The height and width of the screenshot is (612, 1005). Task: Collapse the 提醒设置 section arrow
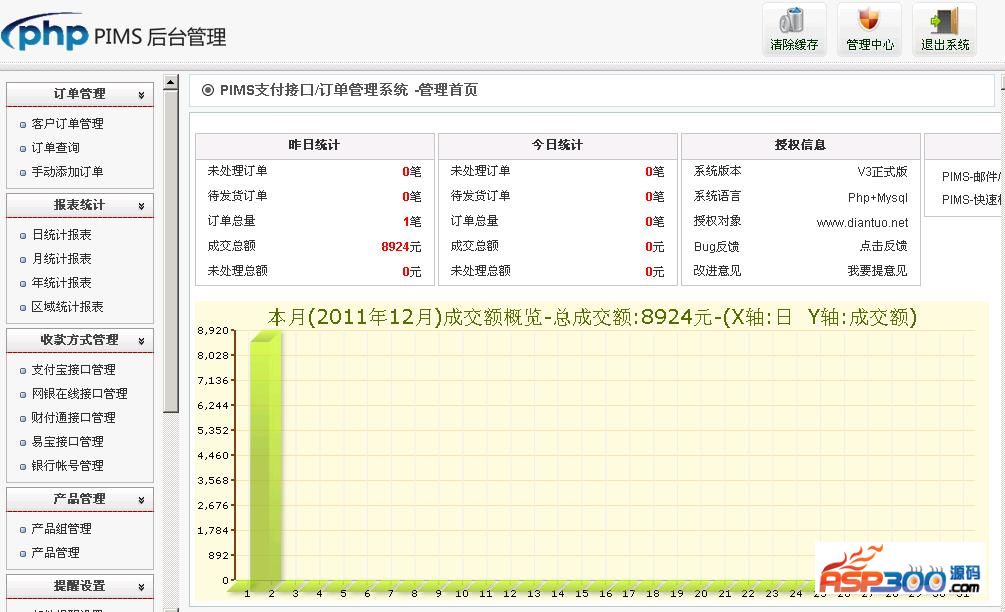pyautogui.click(x=141, y=587)
